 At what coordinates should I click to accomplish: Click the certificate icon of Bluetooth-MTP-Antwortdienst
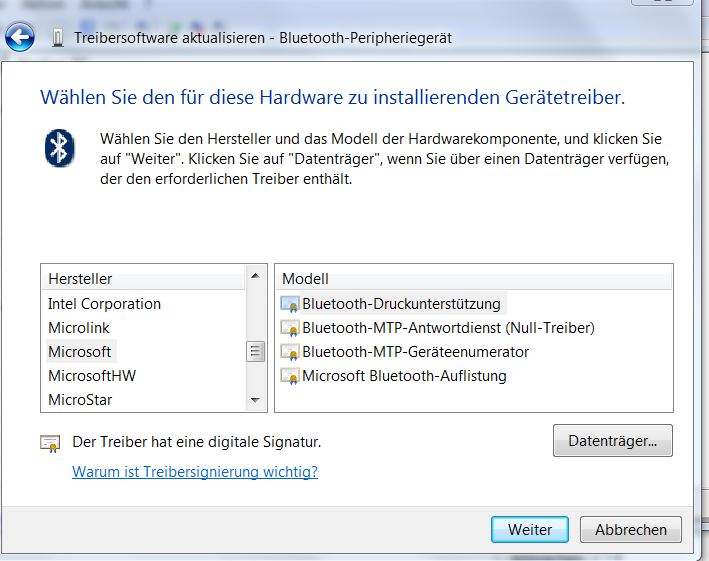[x=290, y=328]
